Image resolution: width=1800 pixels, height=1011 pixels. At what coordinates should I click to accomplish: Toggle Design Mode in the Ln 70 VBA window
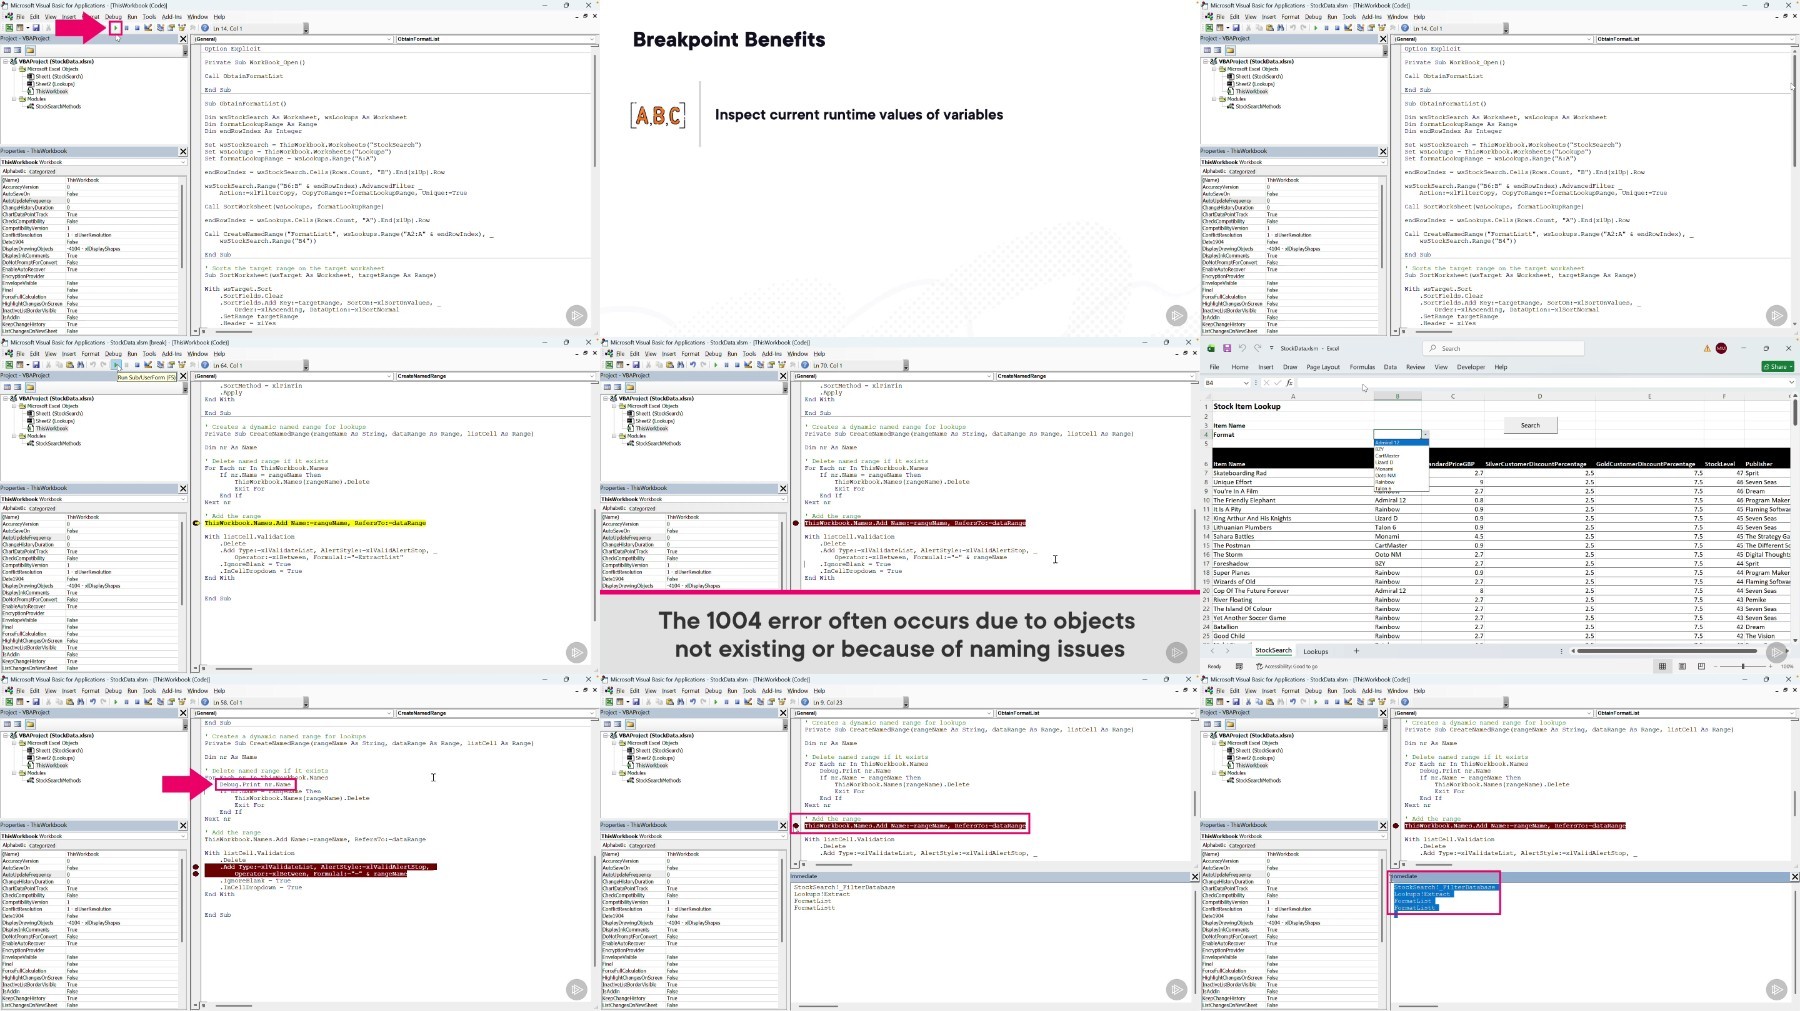tap(748, 365)
